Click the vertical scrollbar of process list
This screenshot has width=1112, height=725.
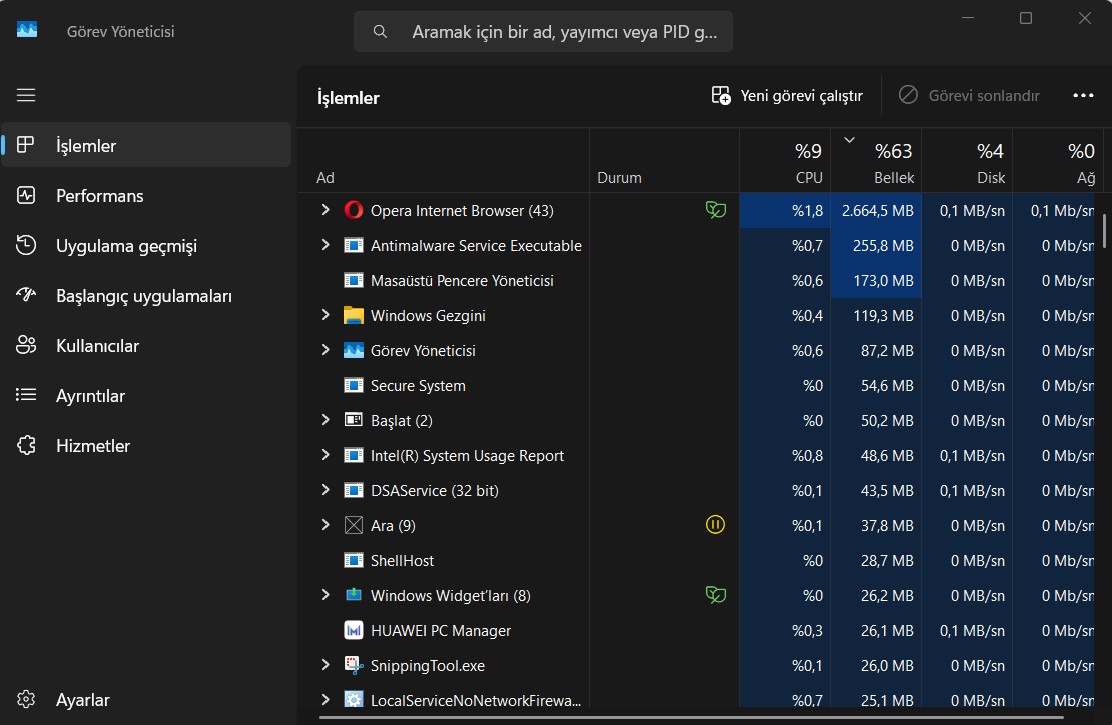[x=1104, y=232]
